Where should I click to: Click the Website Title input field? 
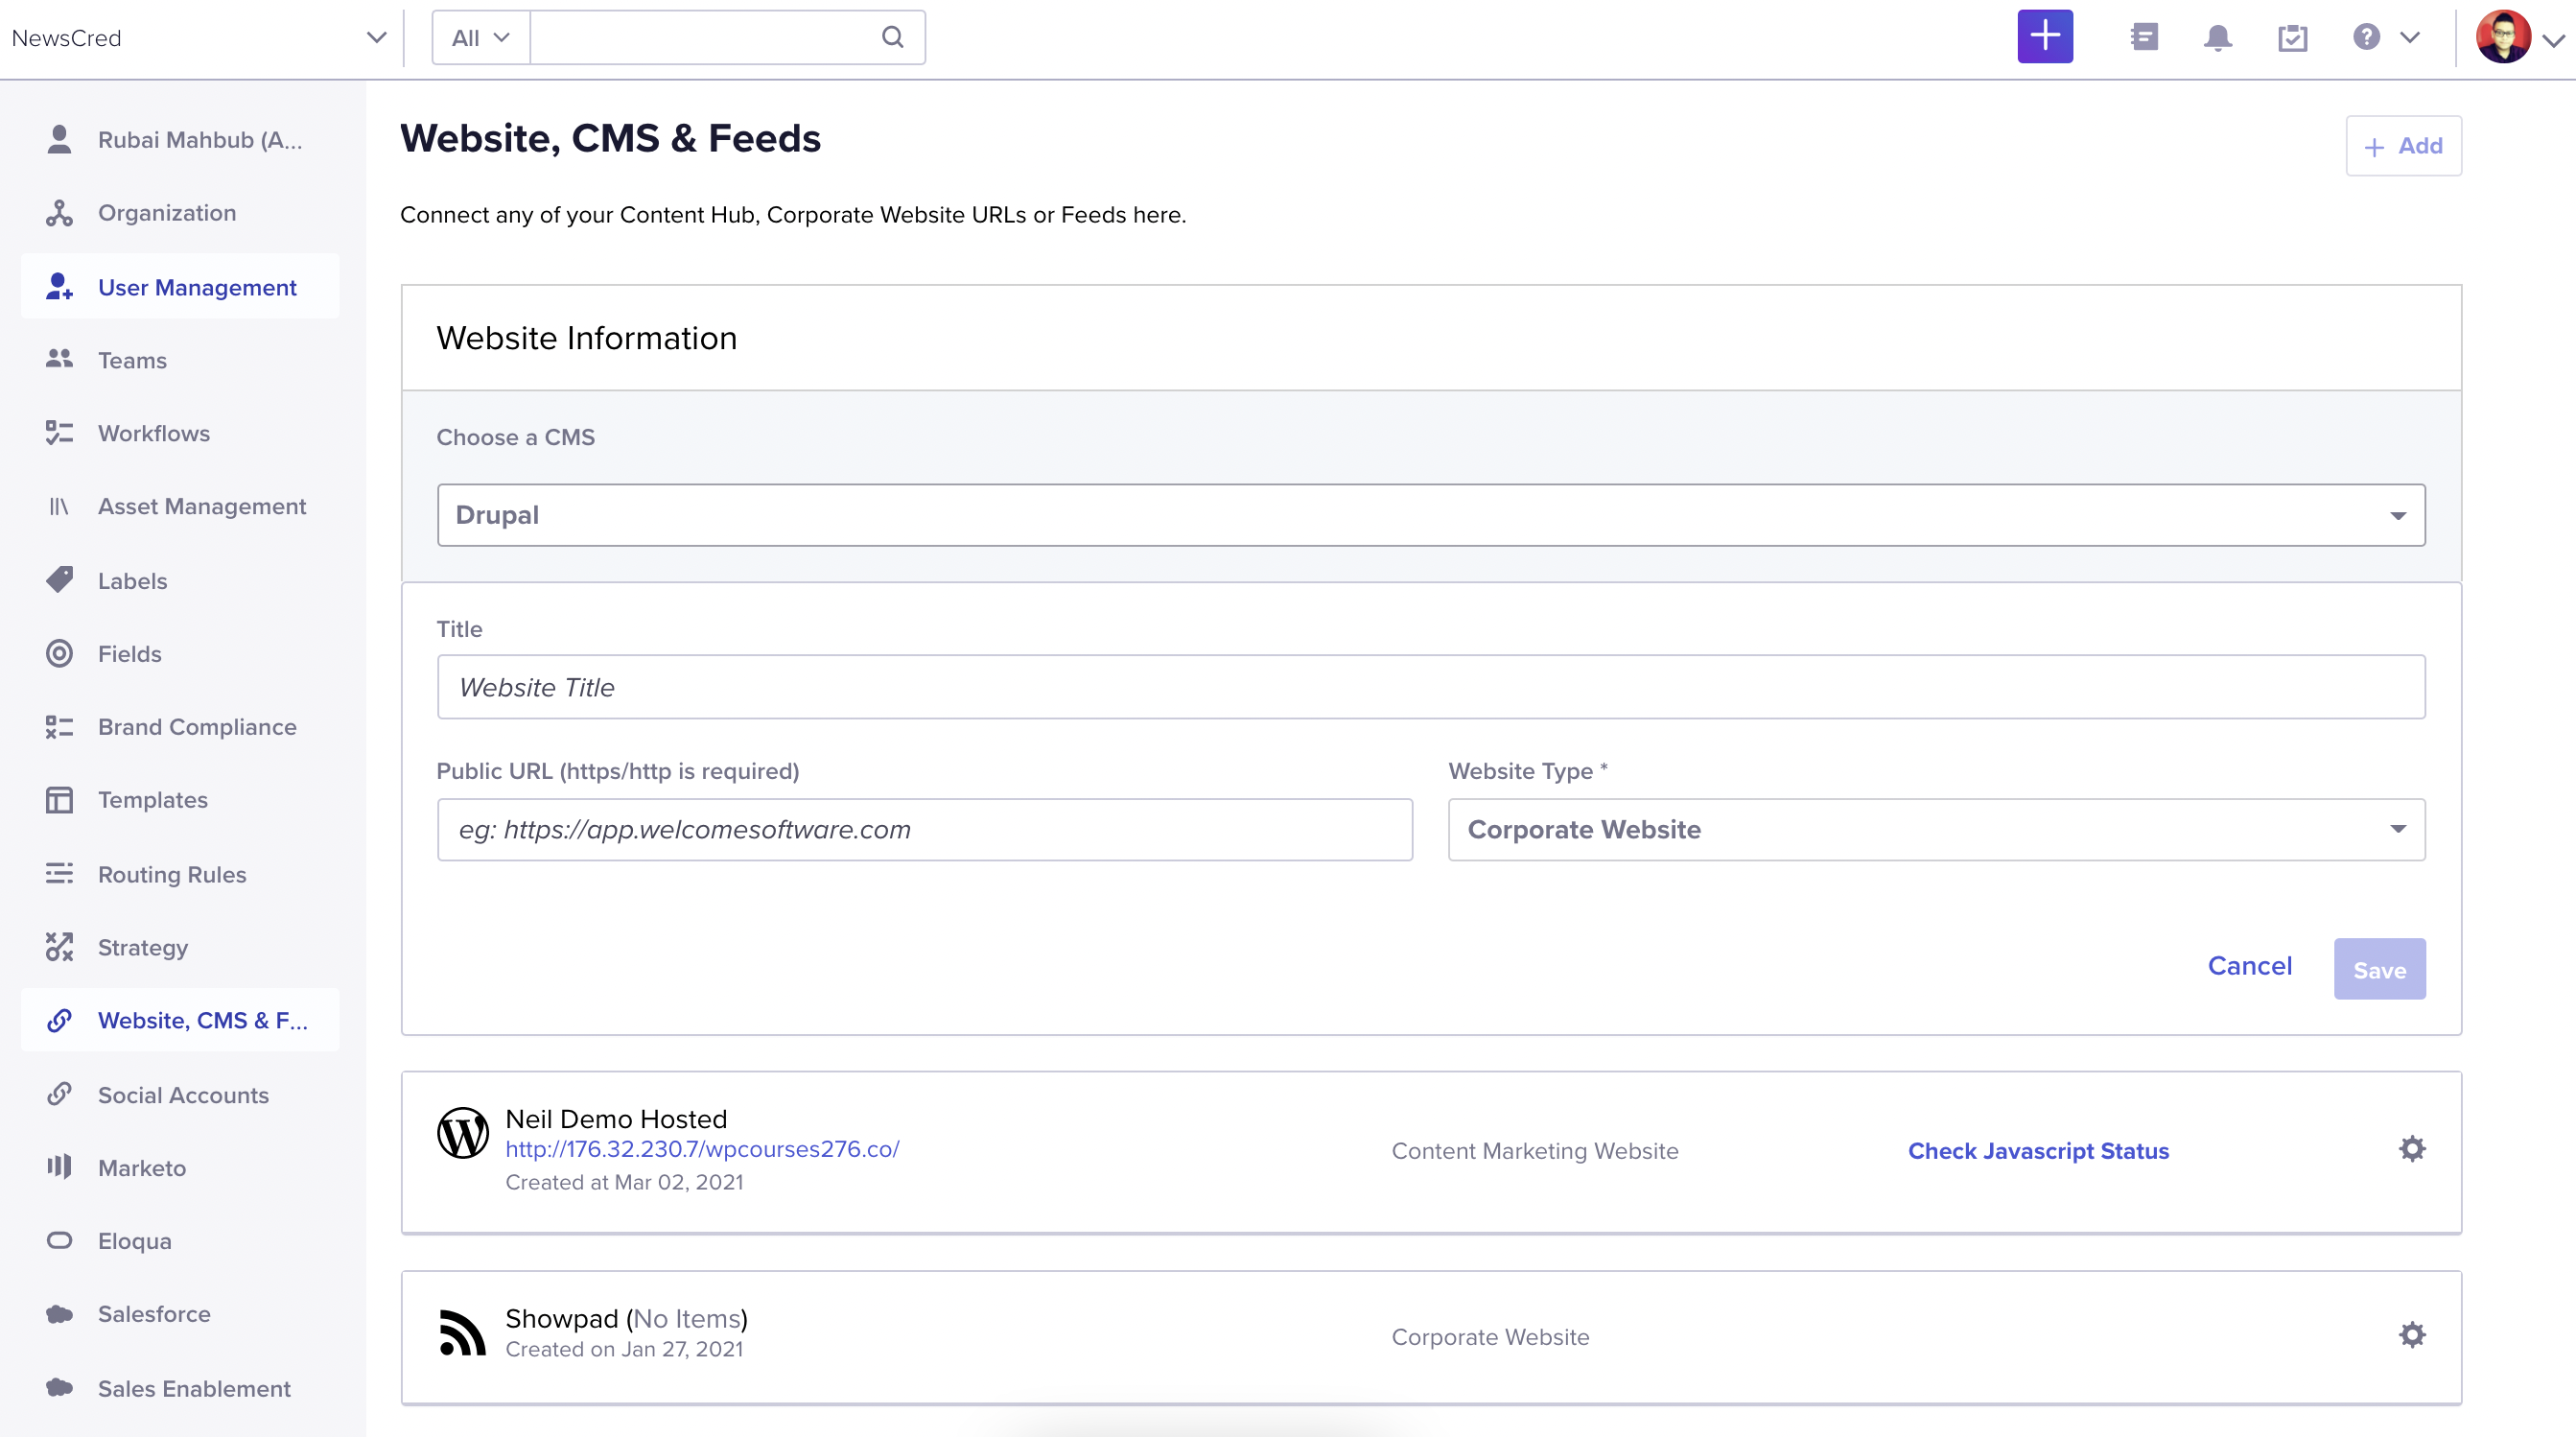1430,687
